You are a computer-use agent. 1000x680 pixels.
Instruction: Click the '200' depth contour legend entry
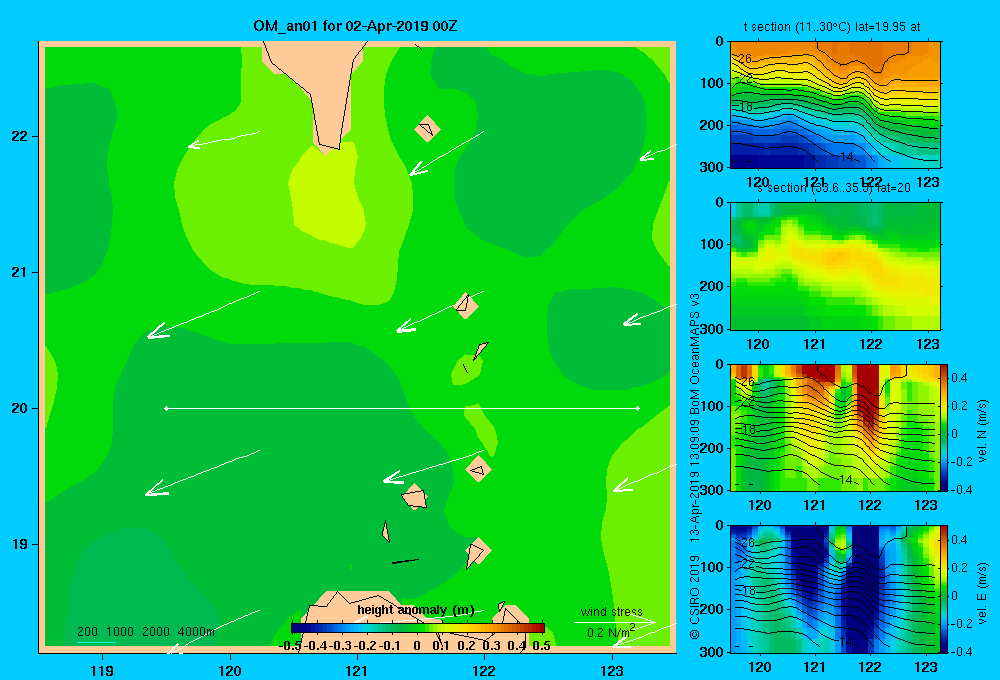point(87,632)
